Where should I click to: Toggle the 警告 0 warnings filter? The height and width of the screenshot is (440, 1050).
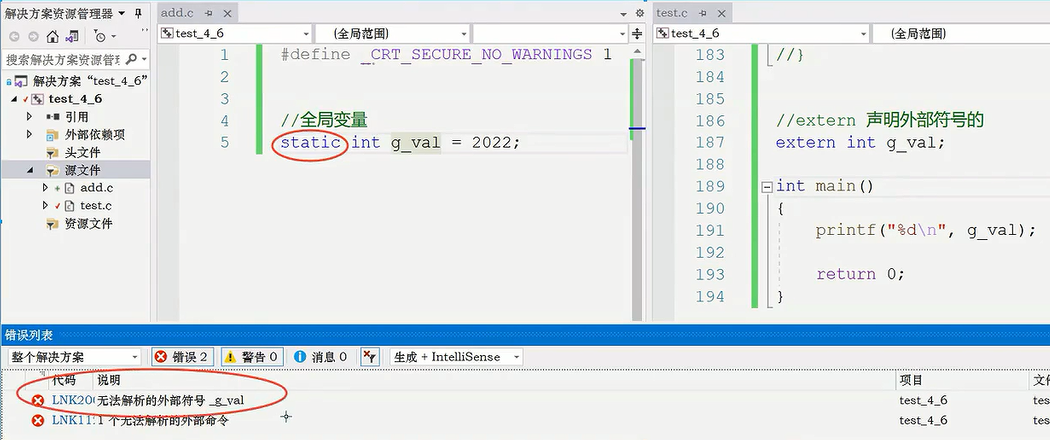[252, 357]
